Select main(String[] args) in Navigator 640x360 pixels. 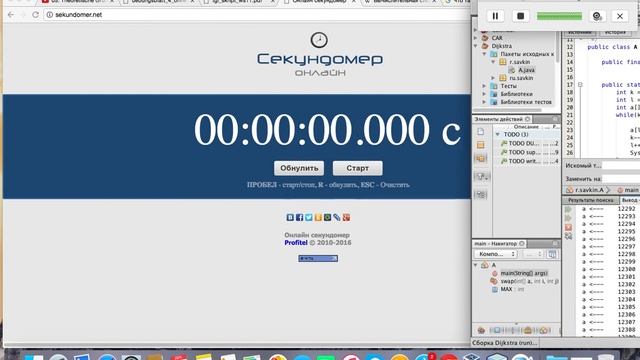coord(524,273)
